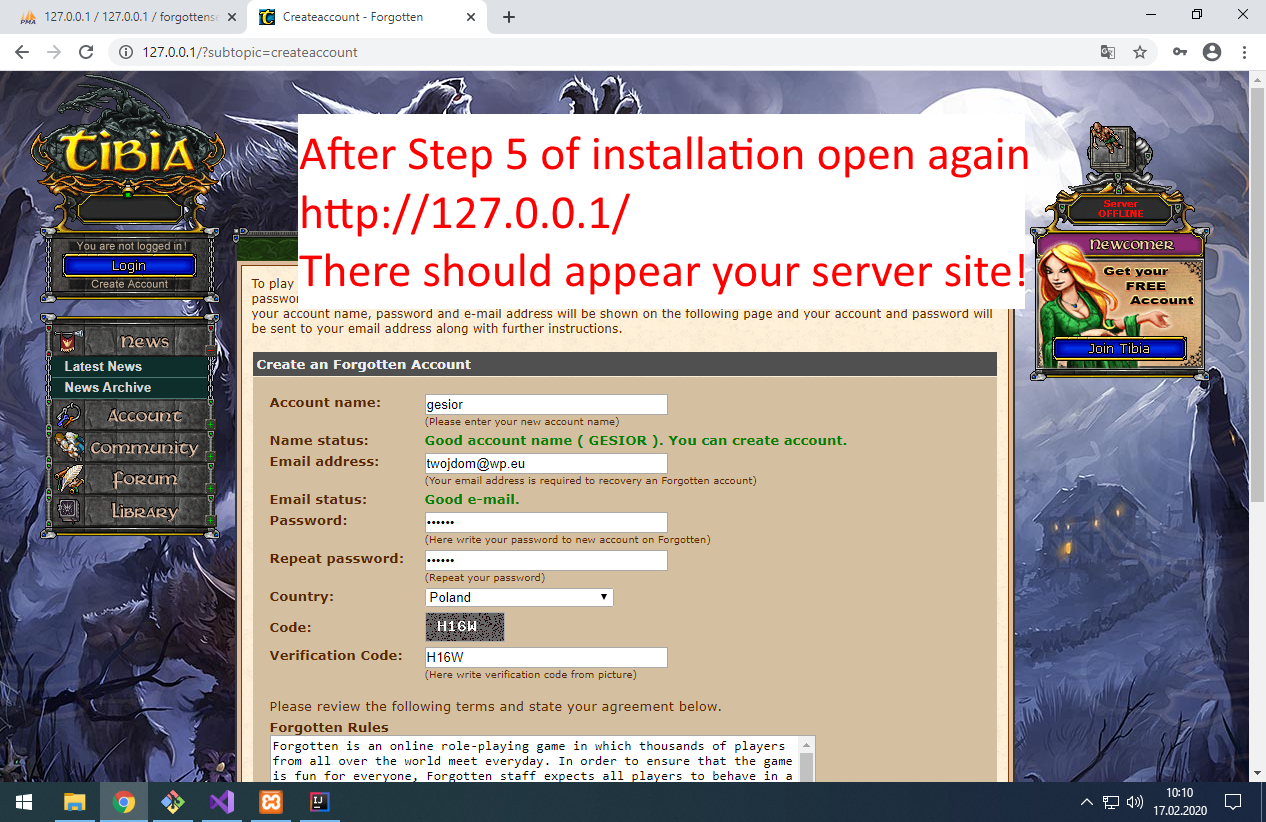Click the Google Translate icon in address bar
This screenshot has width=1266, height=822.
[x=1107, y=52]
